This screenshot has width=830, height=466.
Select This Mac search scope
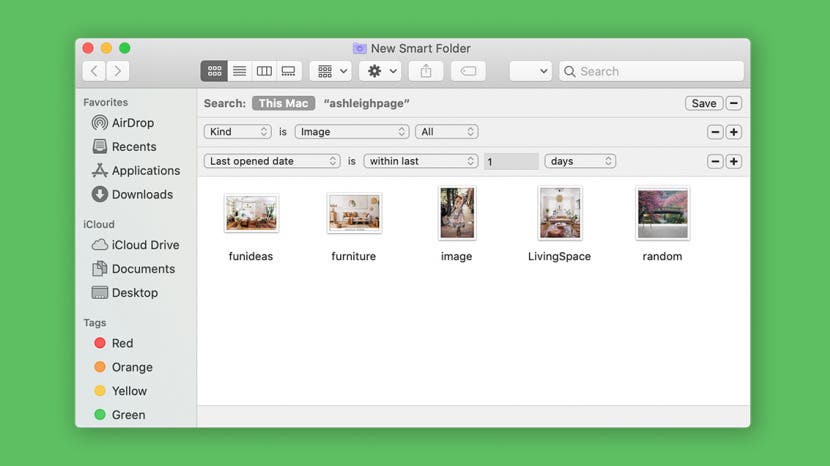[283, 103]
